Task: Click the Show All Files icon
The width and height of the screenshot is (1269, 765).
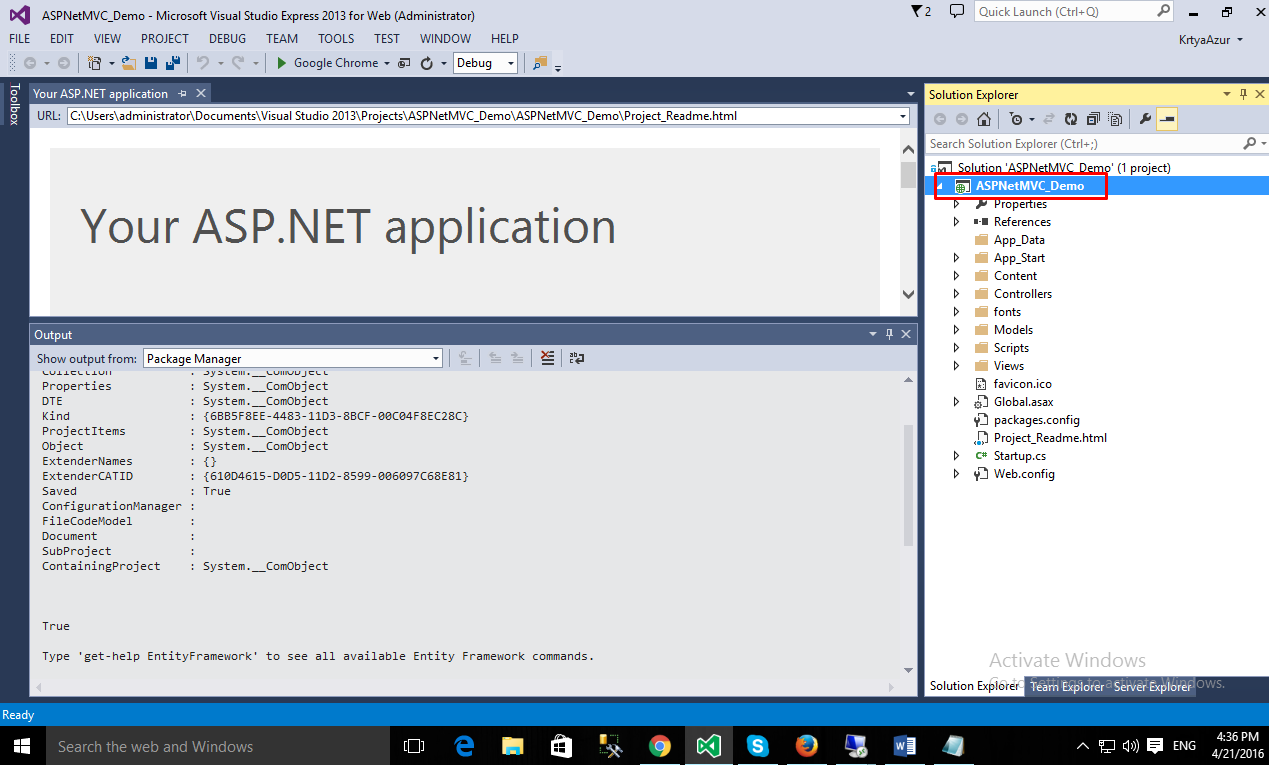Action: click(1114, 119)
